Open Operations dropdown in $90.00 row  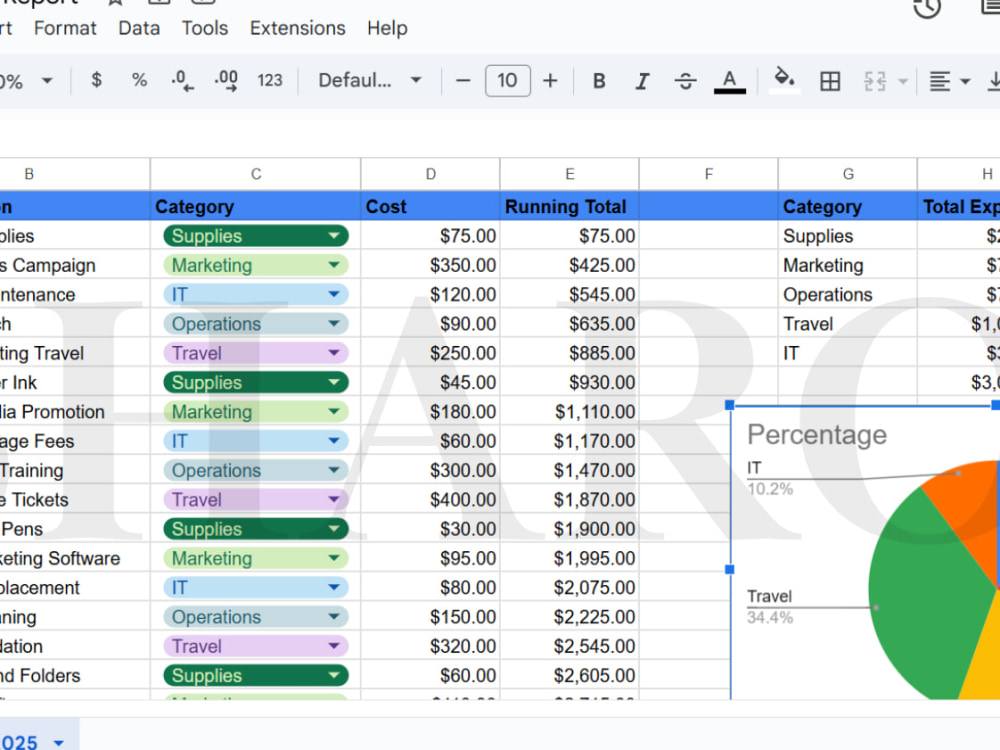[x=334, y=324]
